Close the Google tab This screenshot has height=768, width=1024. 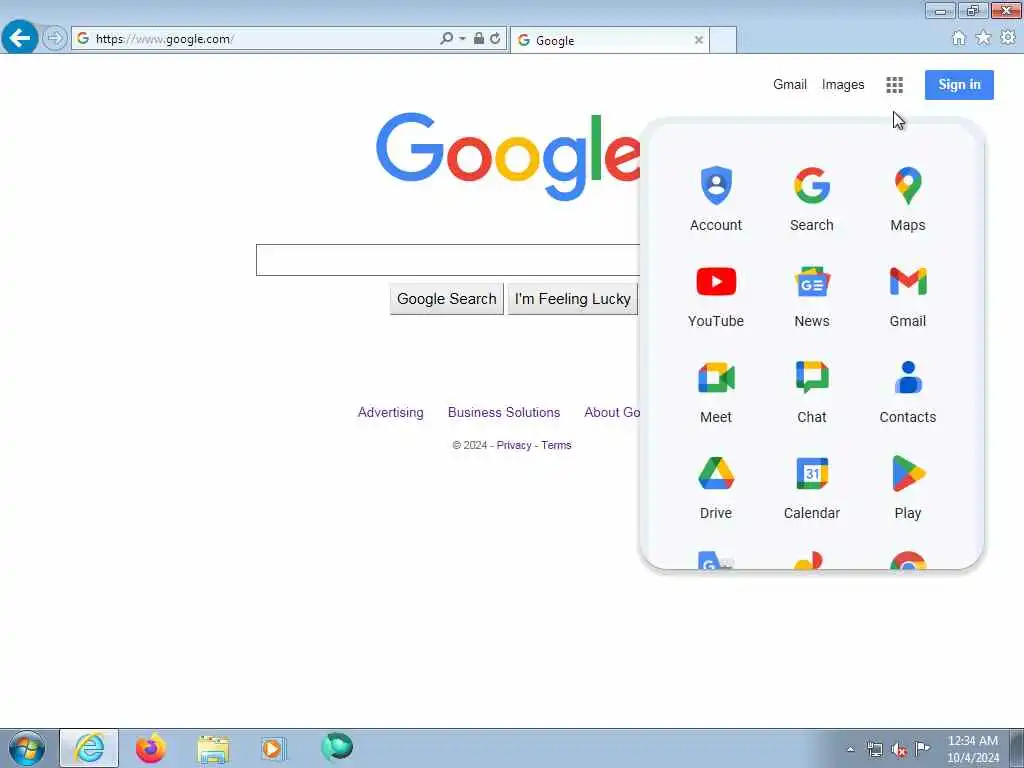pos(699,40)
